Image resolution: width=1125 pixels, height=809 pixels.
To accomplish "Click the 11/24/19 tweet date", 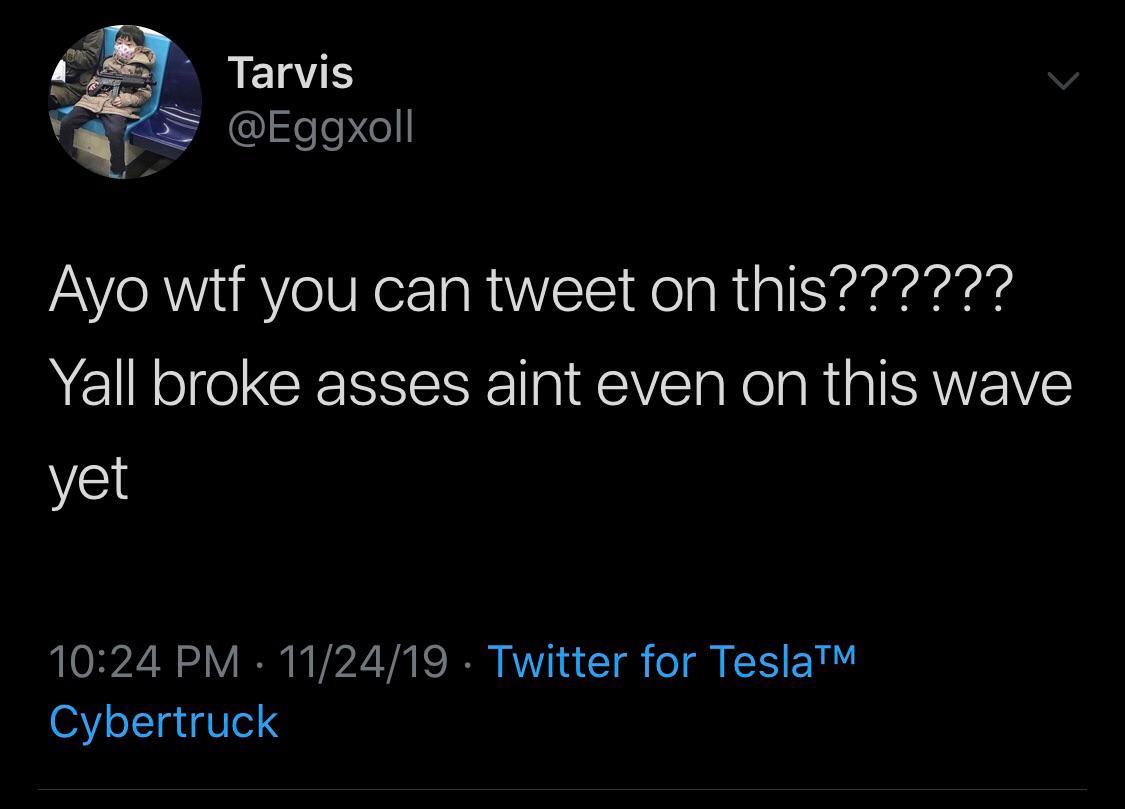I will coord(363,661).
